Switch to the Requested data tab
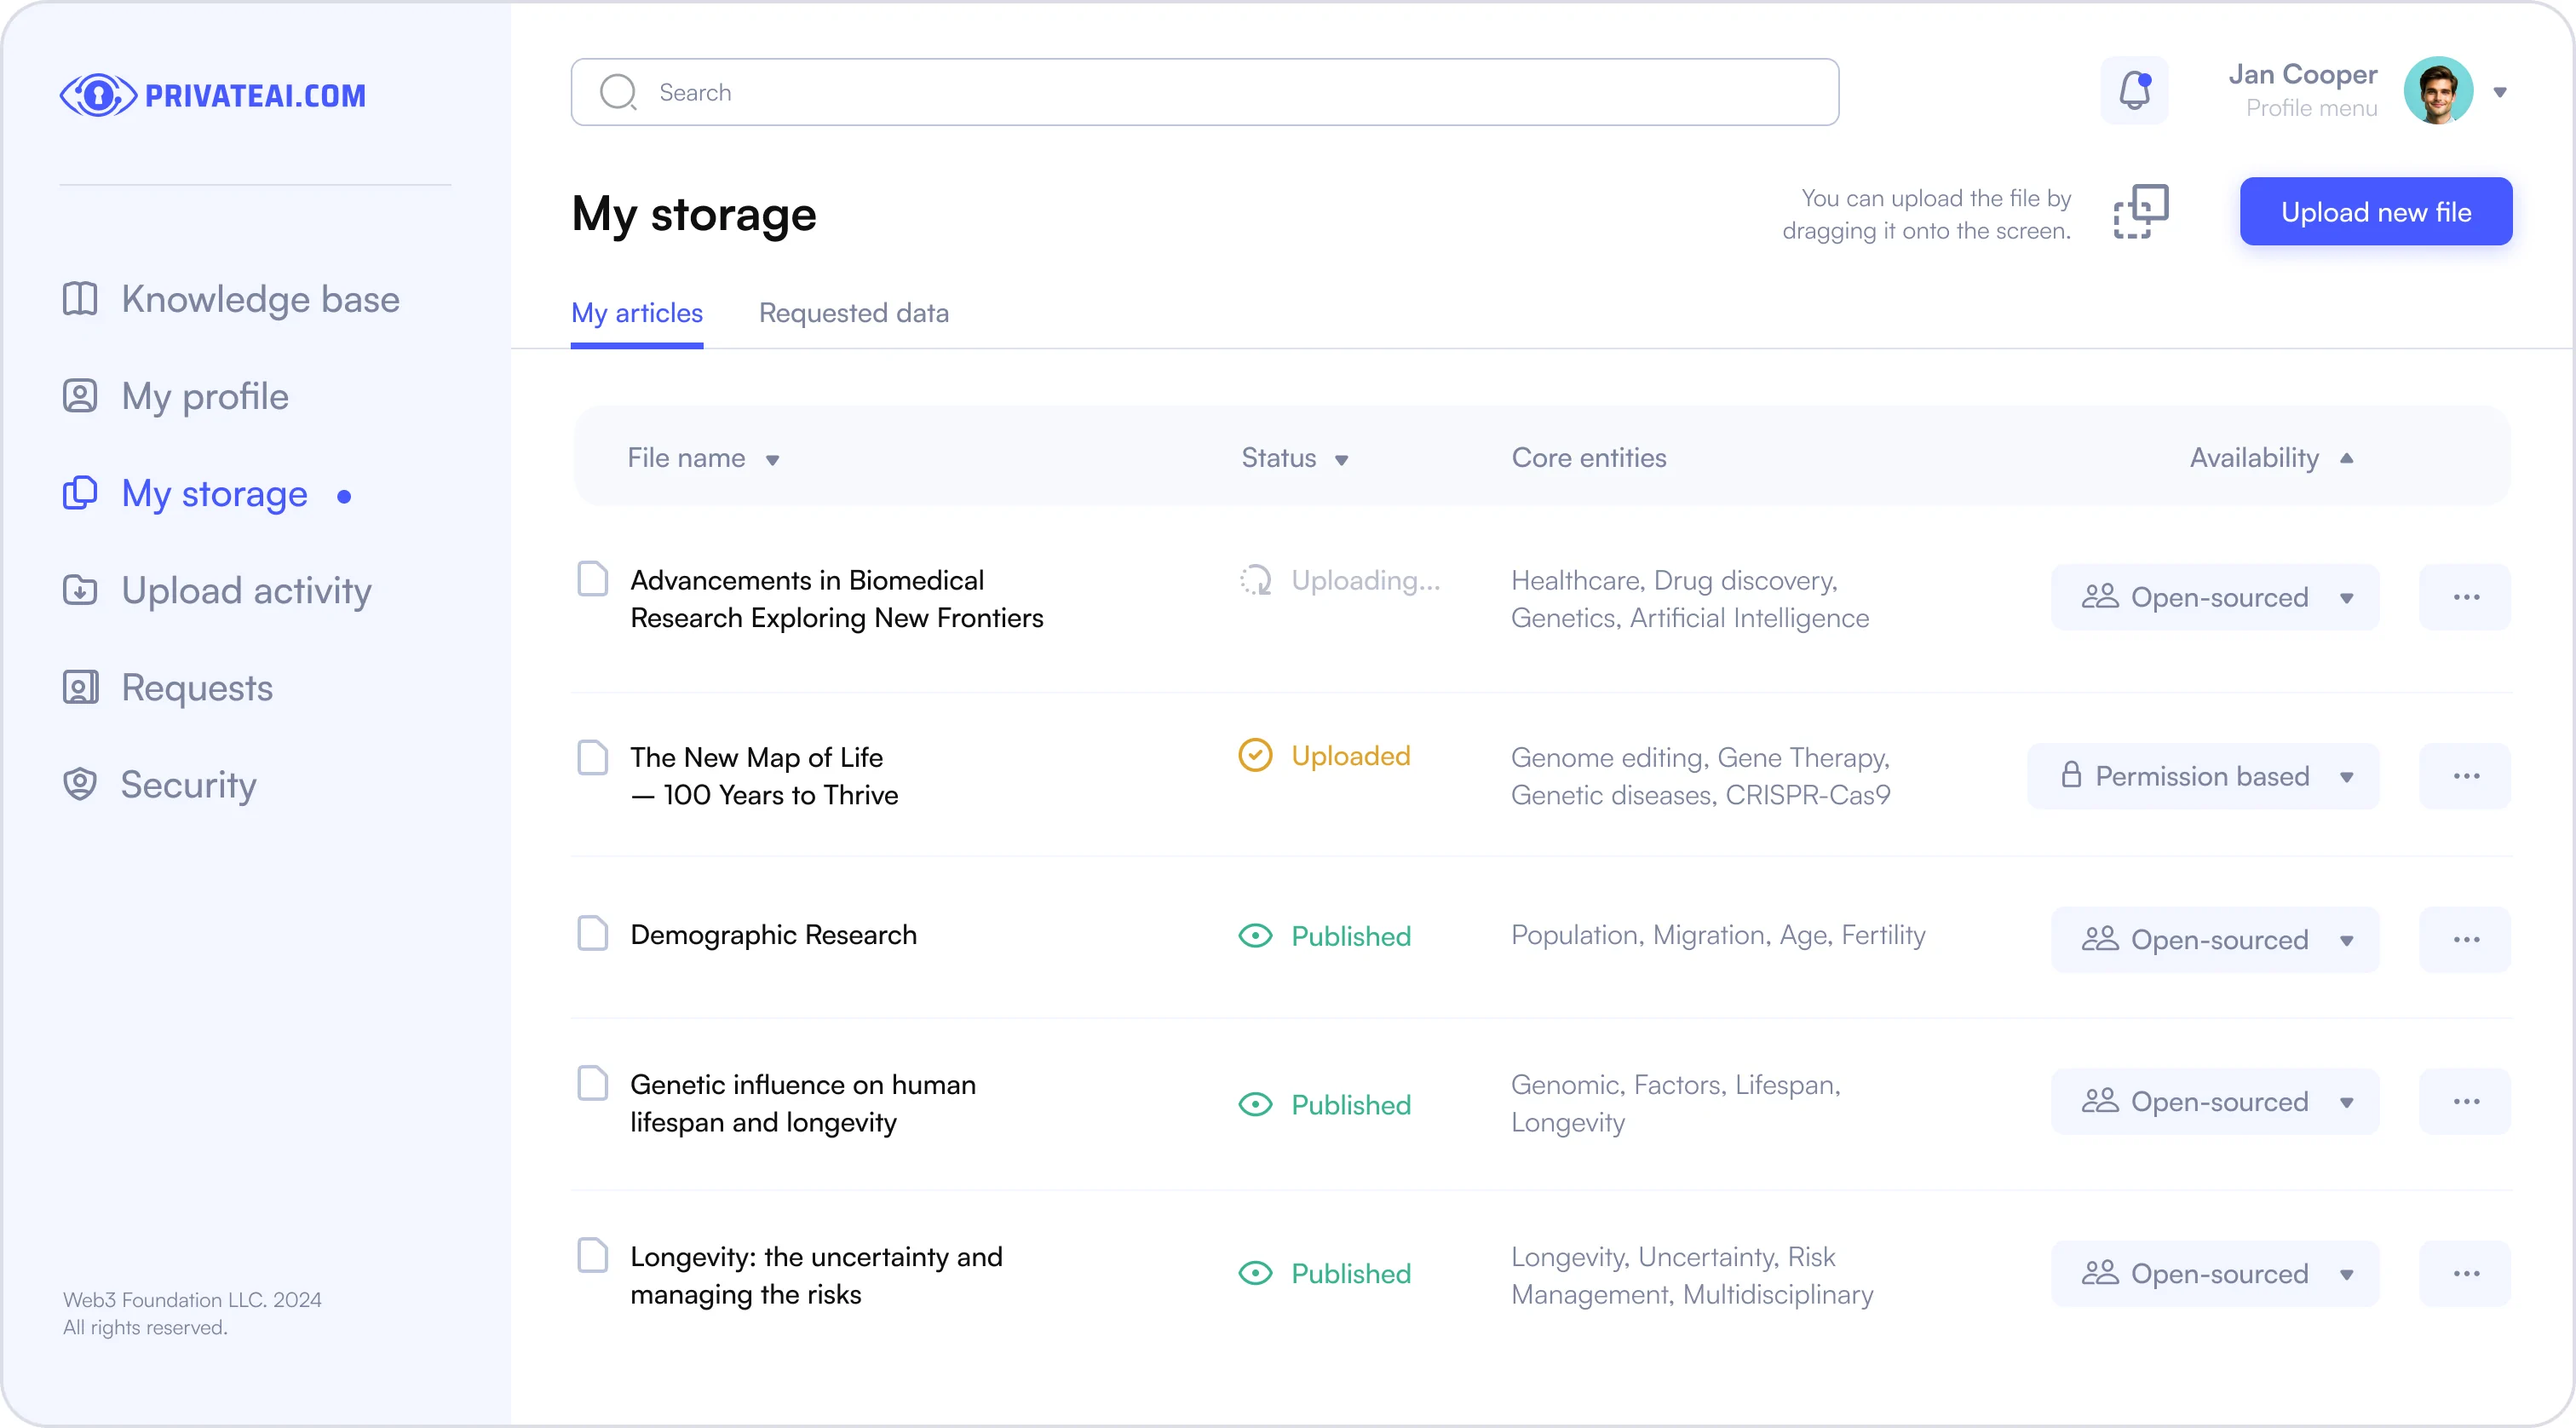Screen dimensions: 2576x1428 tap(853, 313)
